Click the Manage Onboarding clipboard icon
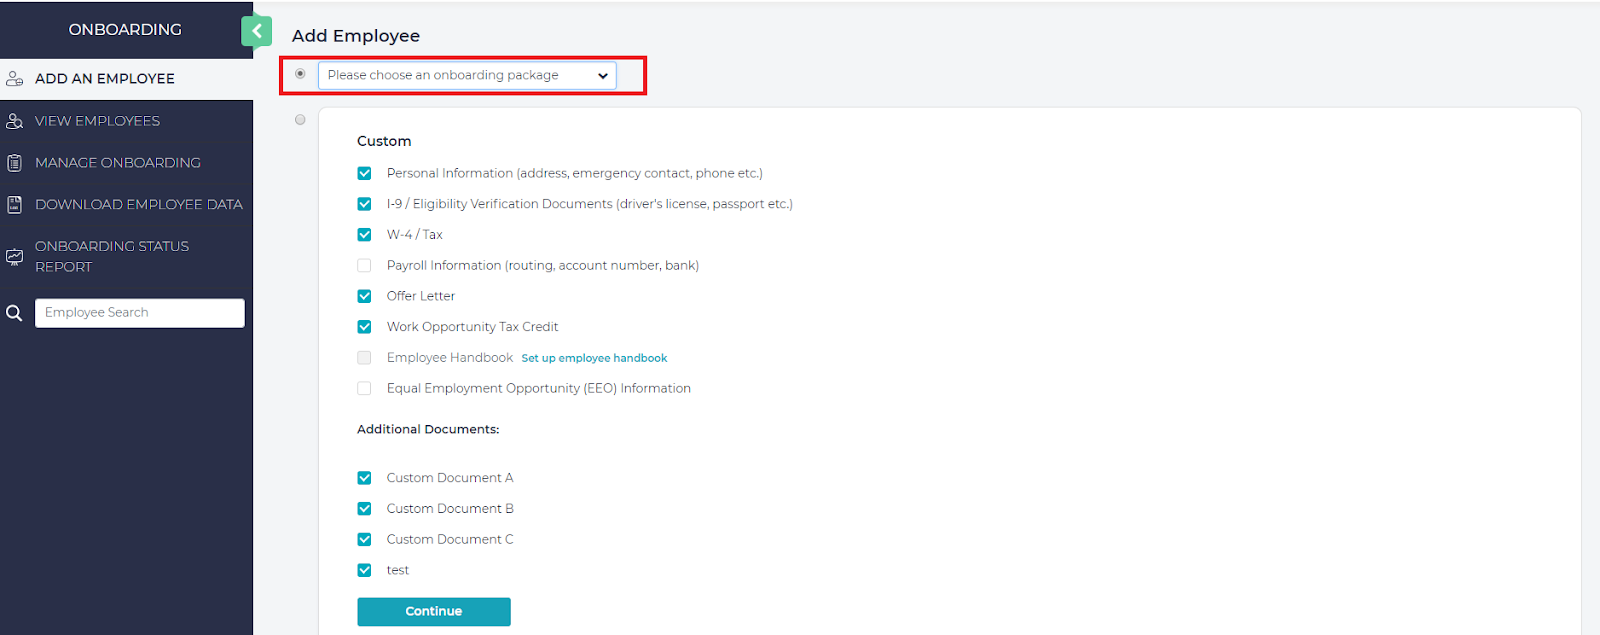This screenshot has width=1600, height=635. [15, 163]
